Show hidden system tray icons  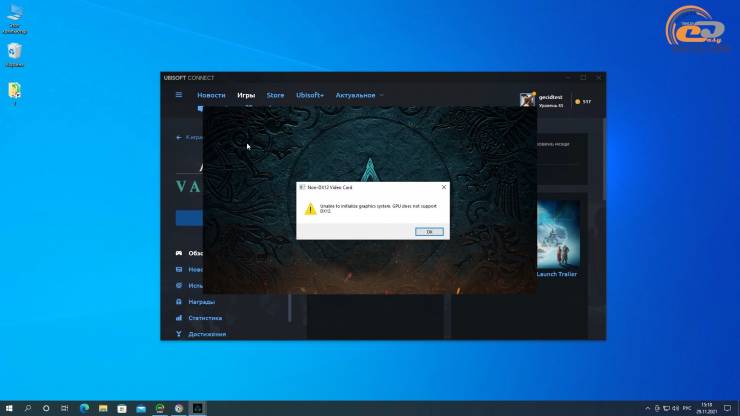[648, 408]
